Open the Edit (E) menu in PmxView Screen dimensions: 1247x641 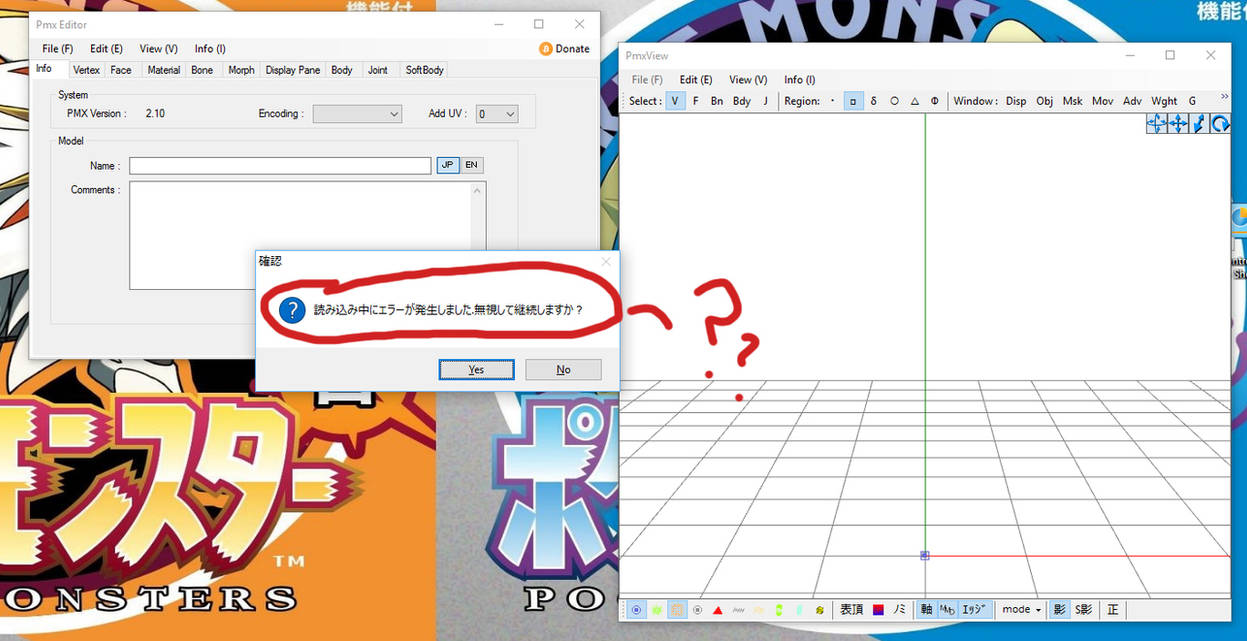pos(696,79)
